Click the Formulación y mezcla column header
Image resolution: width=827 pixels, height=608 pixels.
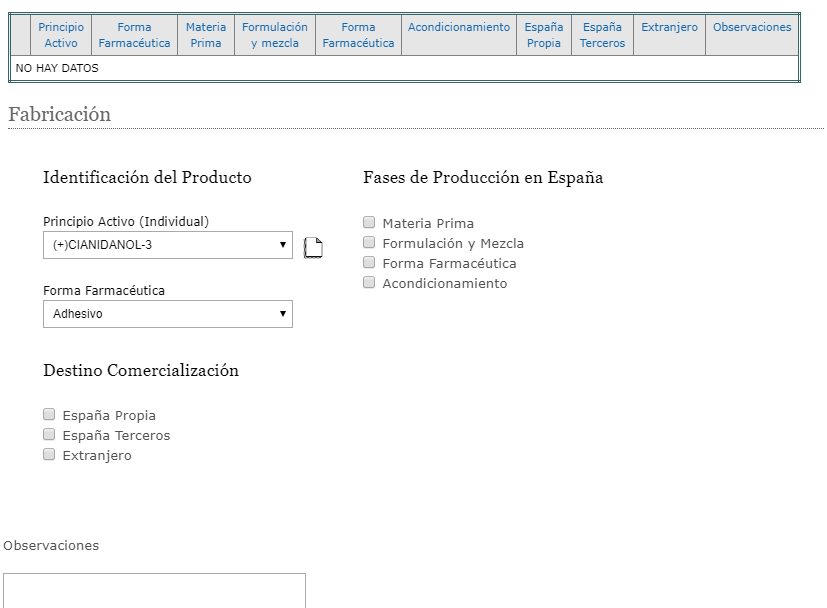pyautogui.click(x=275, y=35)
